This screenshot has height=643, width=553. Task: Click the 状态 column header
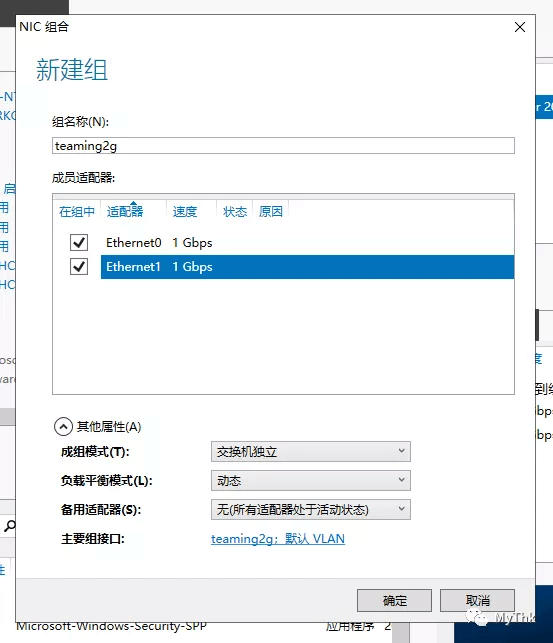coord(235,212)
